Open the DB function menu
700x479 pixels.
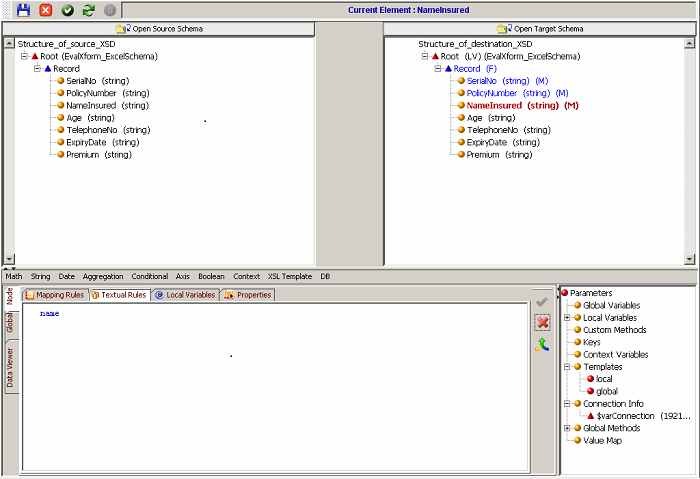[325, 276]
